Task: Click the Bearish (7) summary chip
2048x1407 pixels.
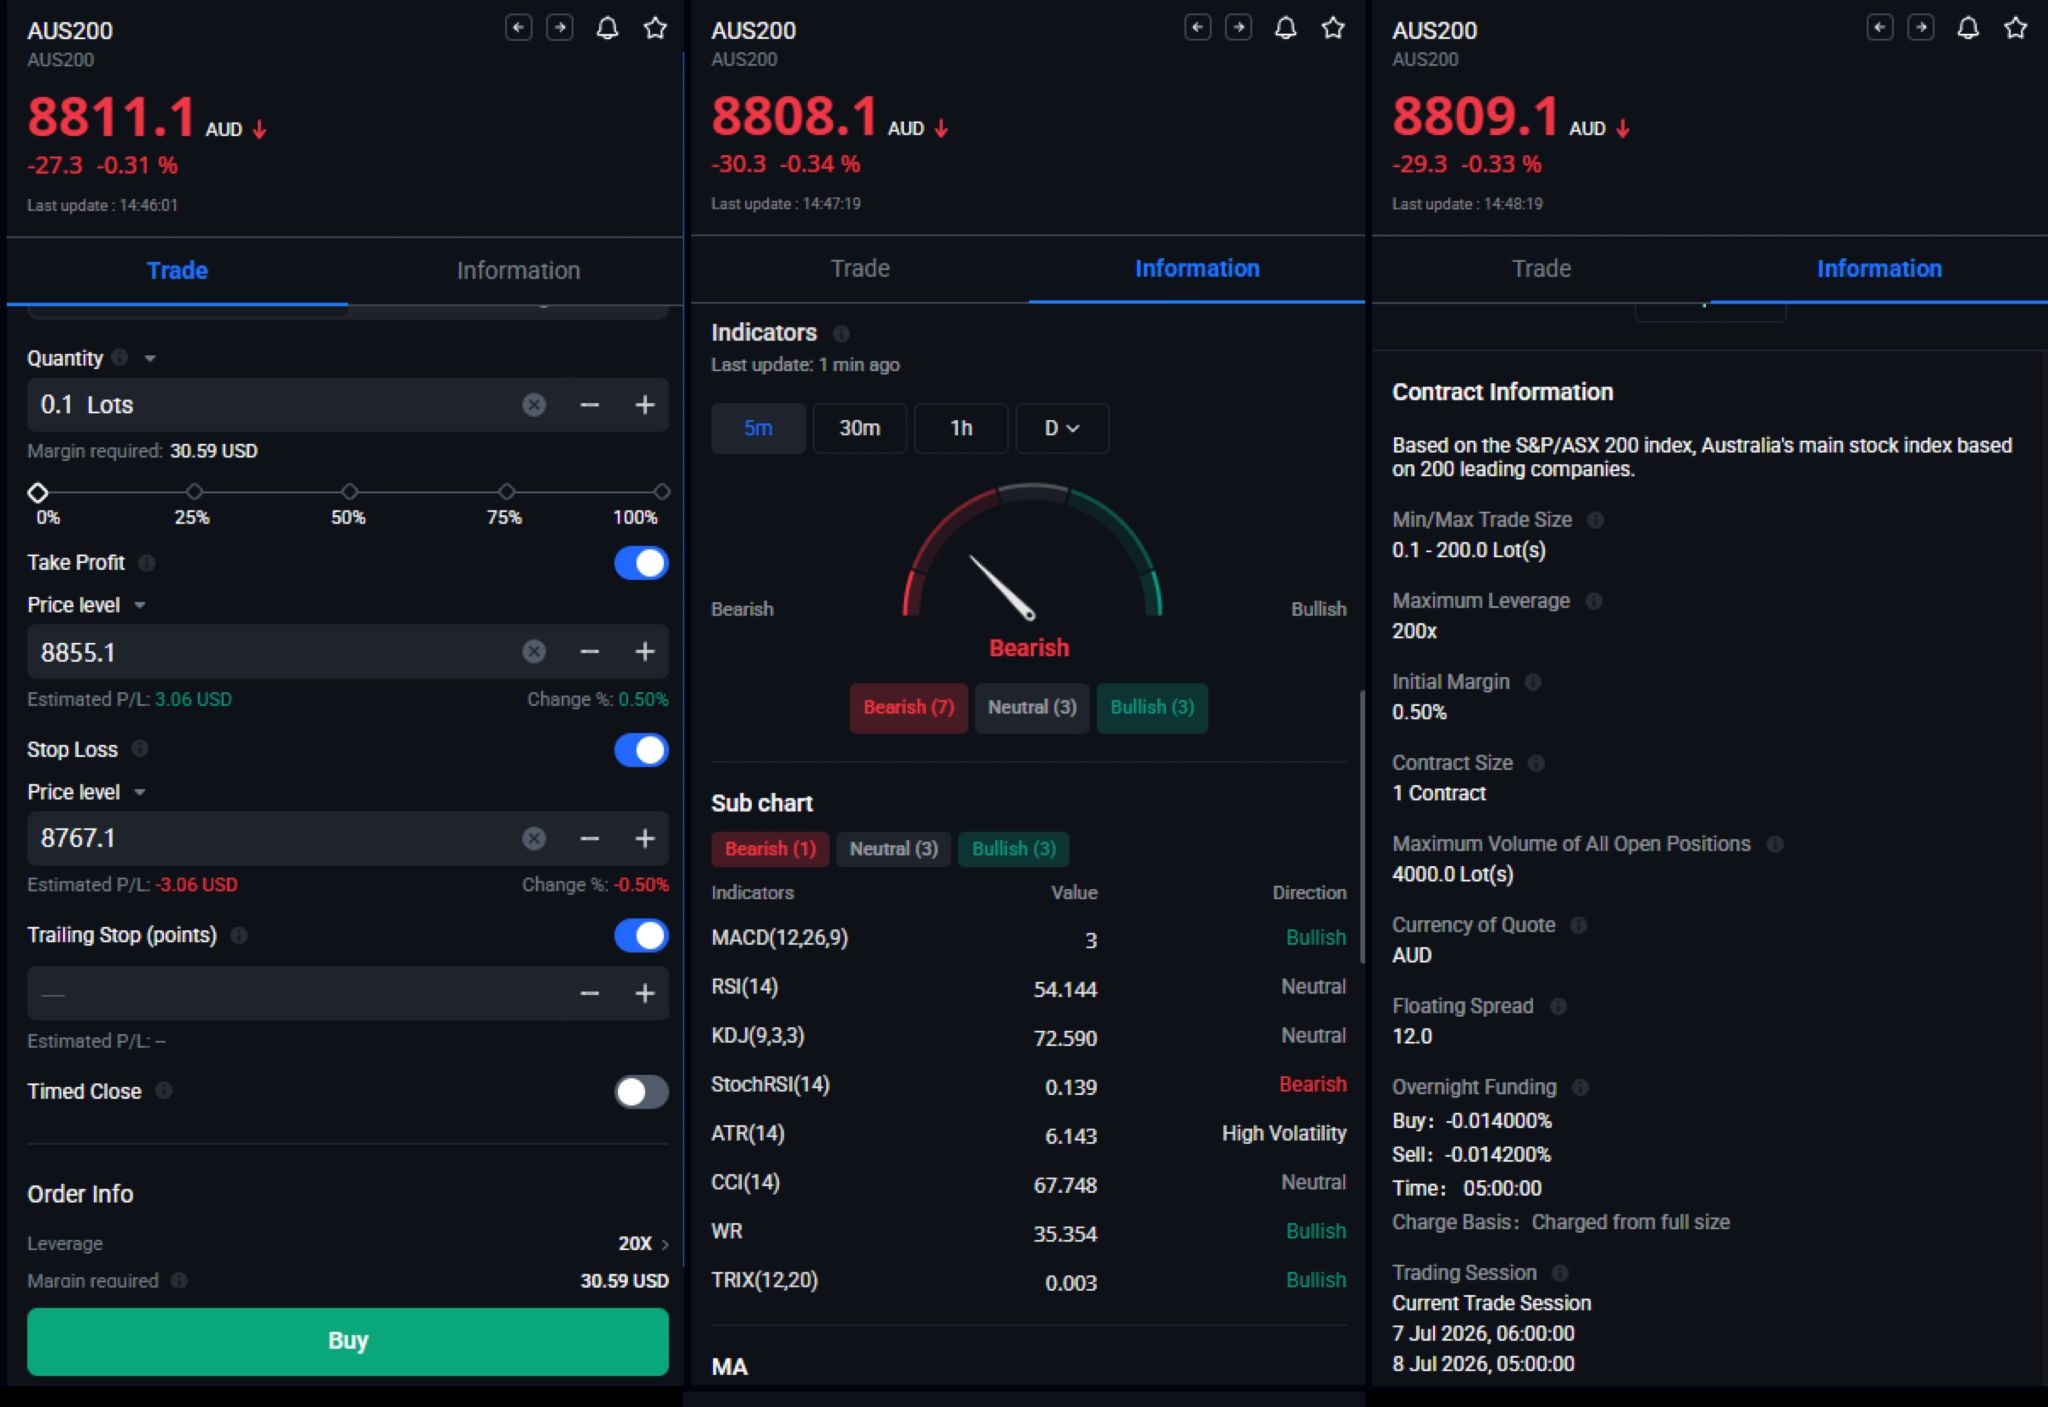Action: coord(908,707)
